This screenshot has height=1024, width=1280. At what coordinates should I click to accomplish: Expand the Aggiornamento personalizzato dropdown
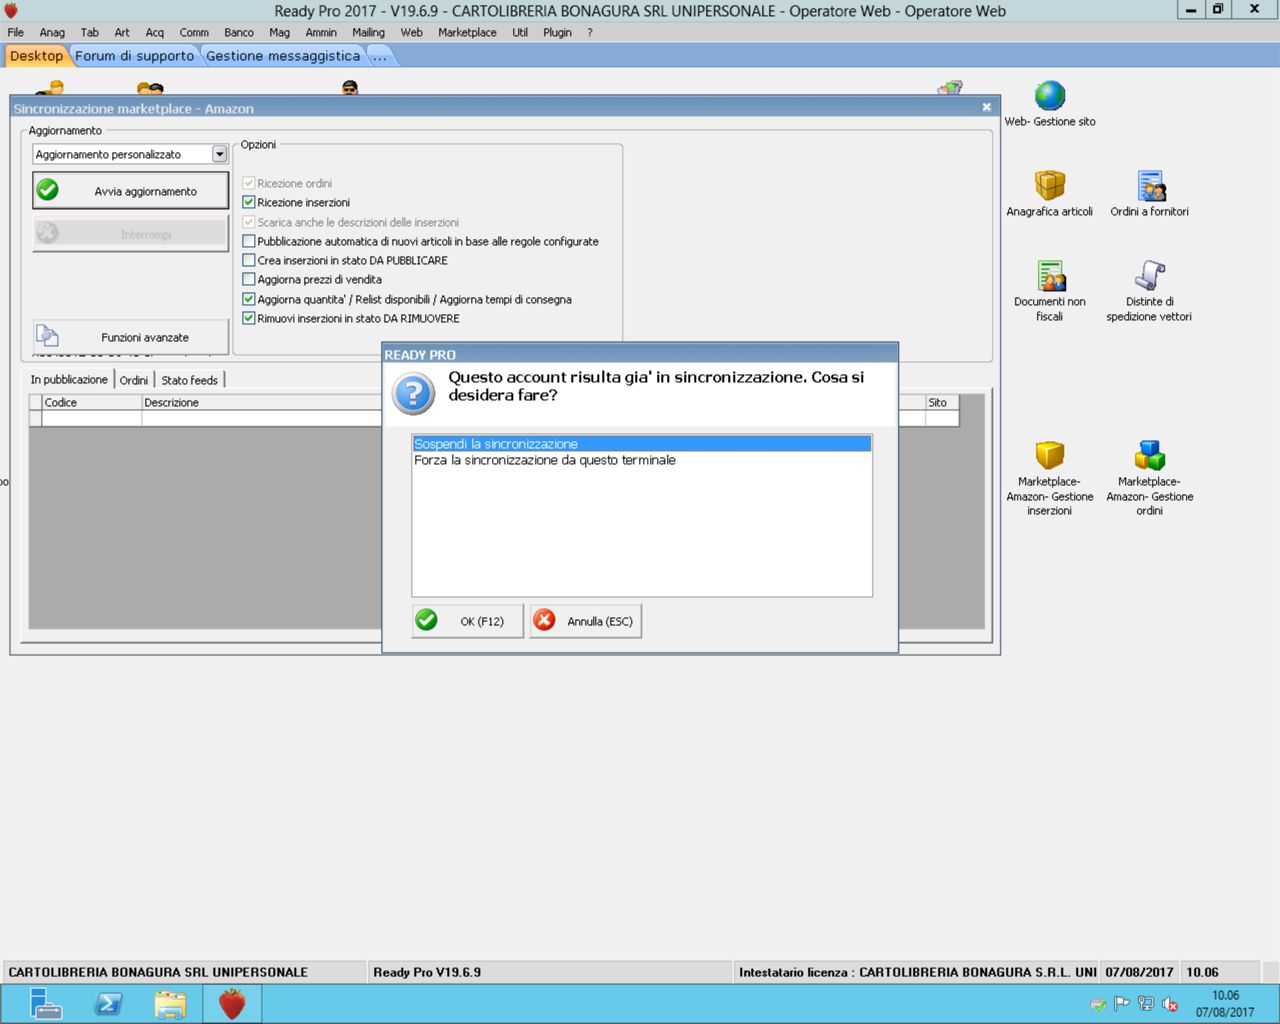219,154
